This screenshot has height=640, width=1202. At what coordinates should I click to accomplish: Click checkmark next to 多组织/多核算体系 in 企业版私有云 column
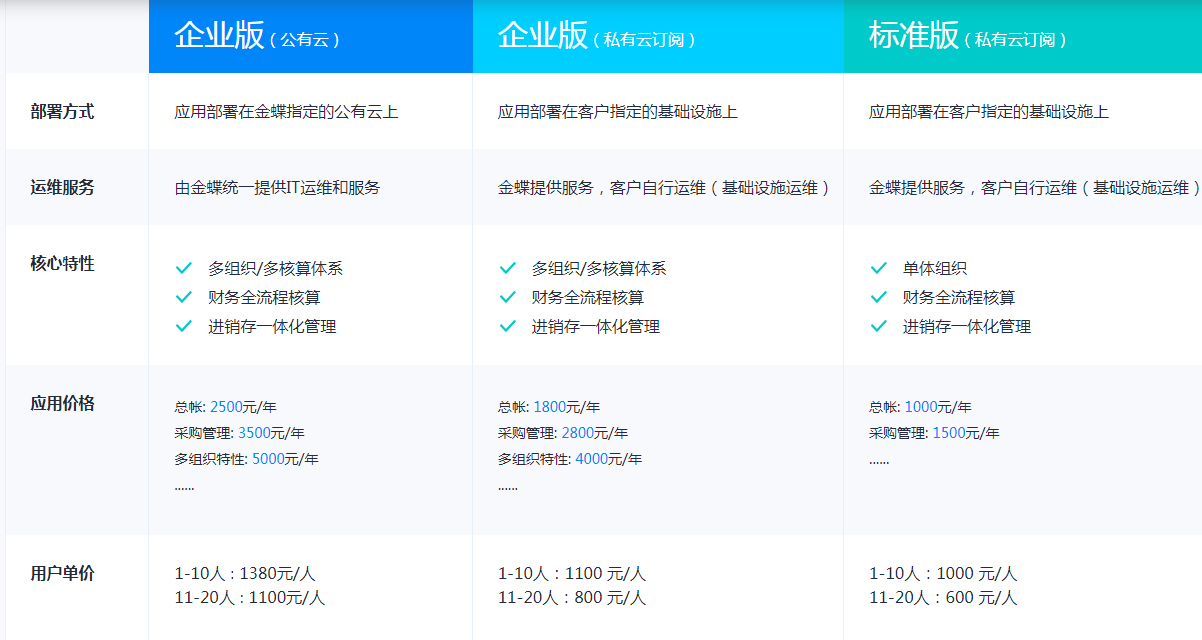coord(508,268)
